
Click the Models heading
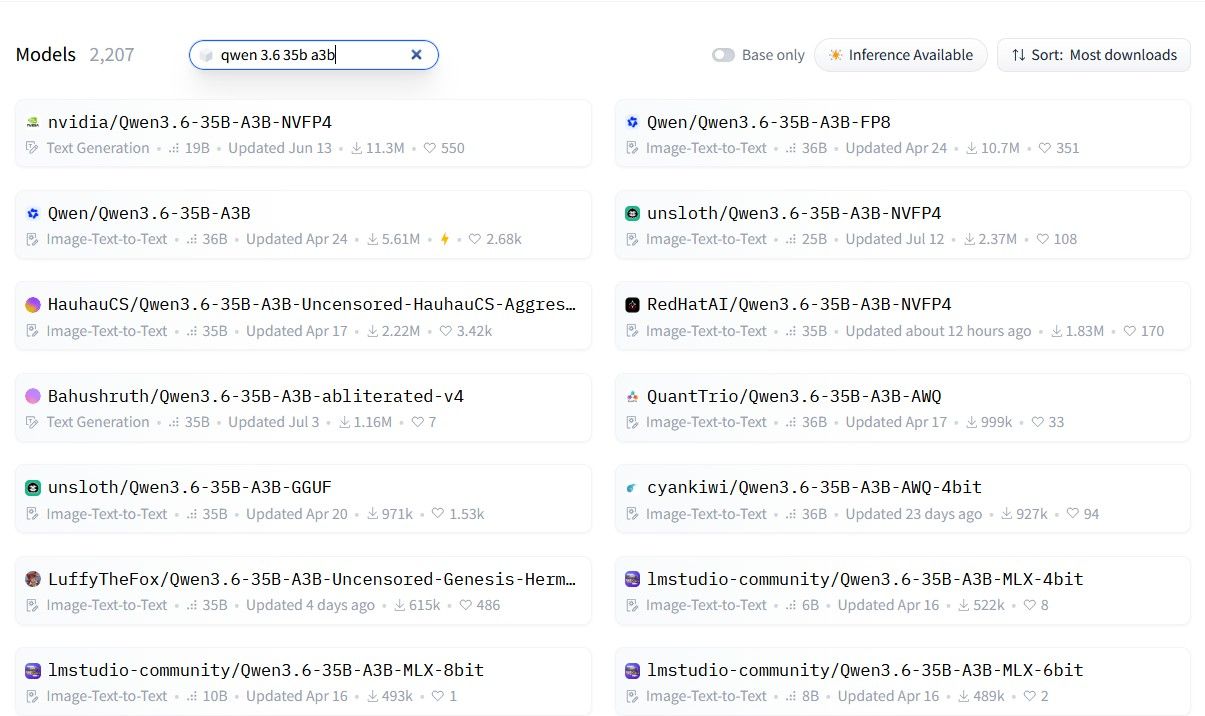click(x=46, y=55)
